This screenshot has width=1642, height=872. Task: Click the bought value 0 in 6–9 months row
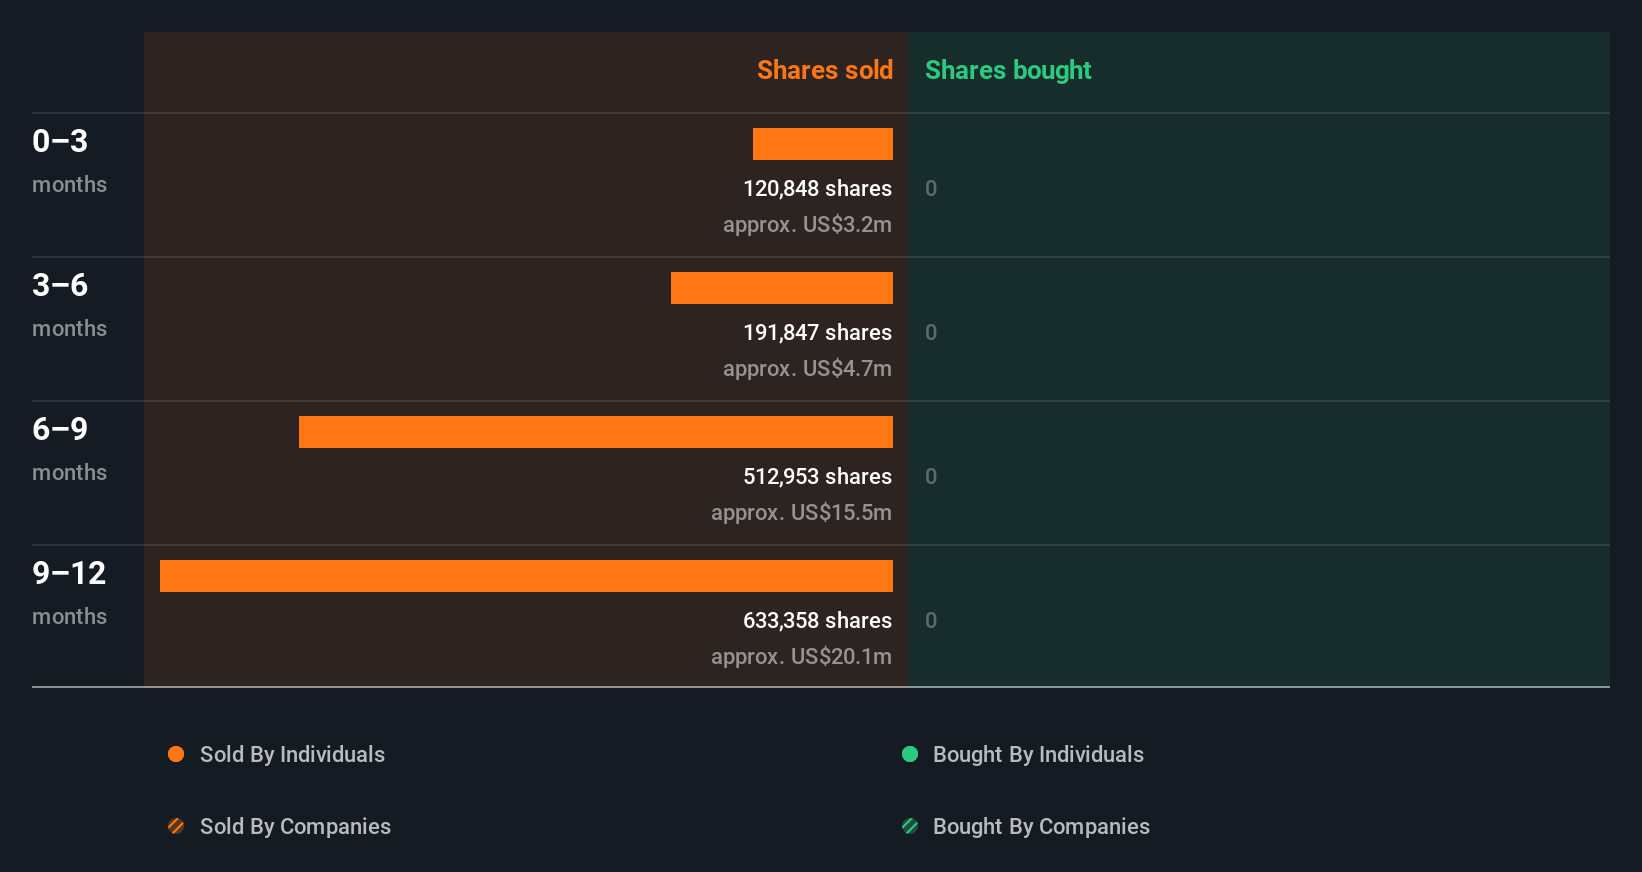[x=931, y=476]
